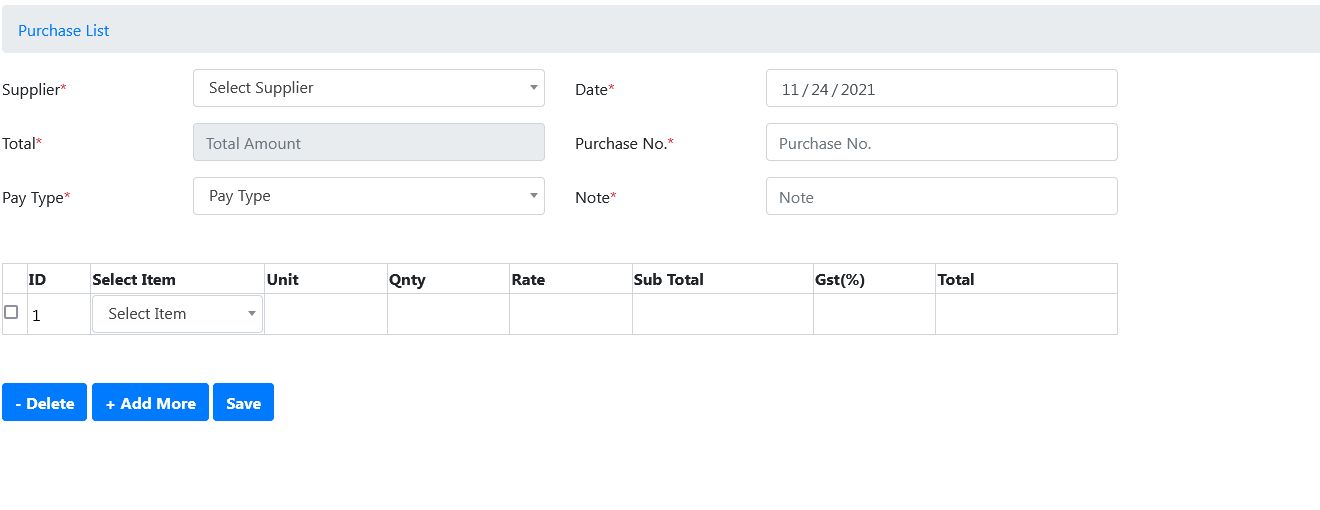Click the Date field label
1320x510 pixels.
595,89
